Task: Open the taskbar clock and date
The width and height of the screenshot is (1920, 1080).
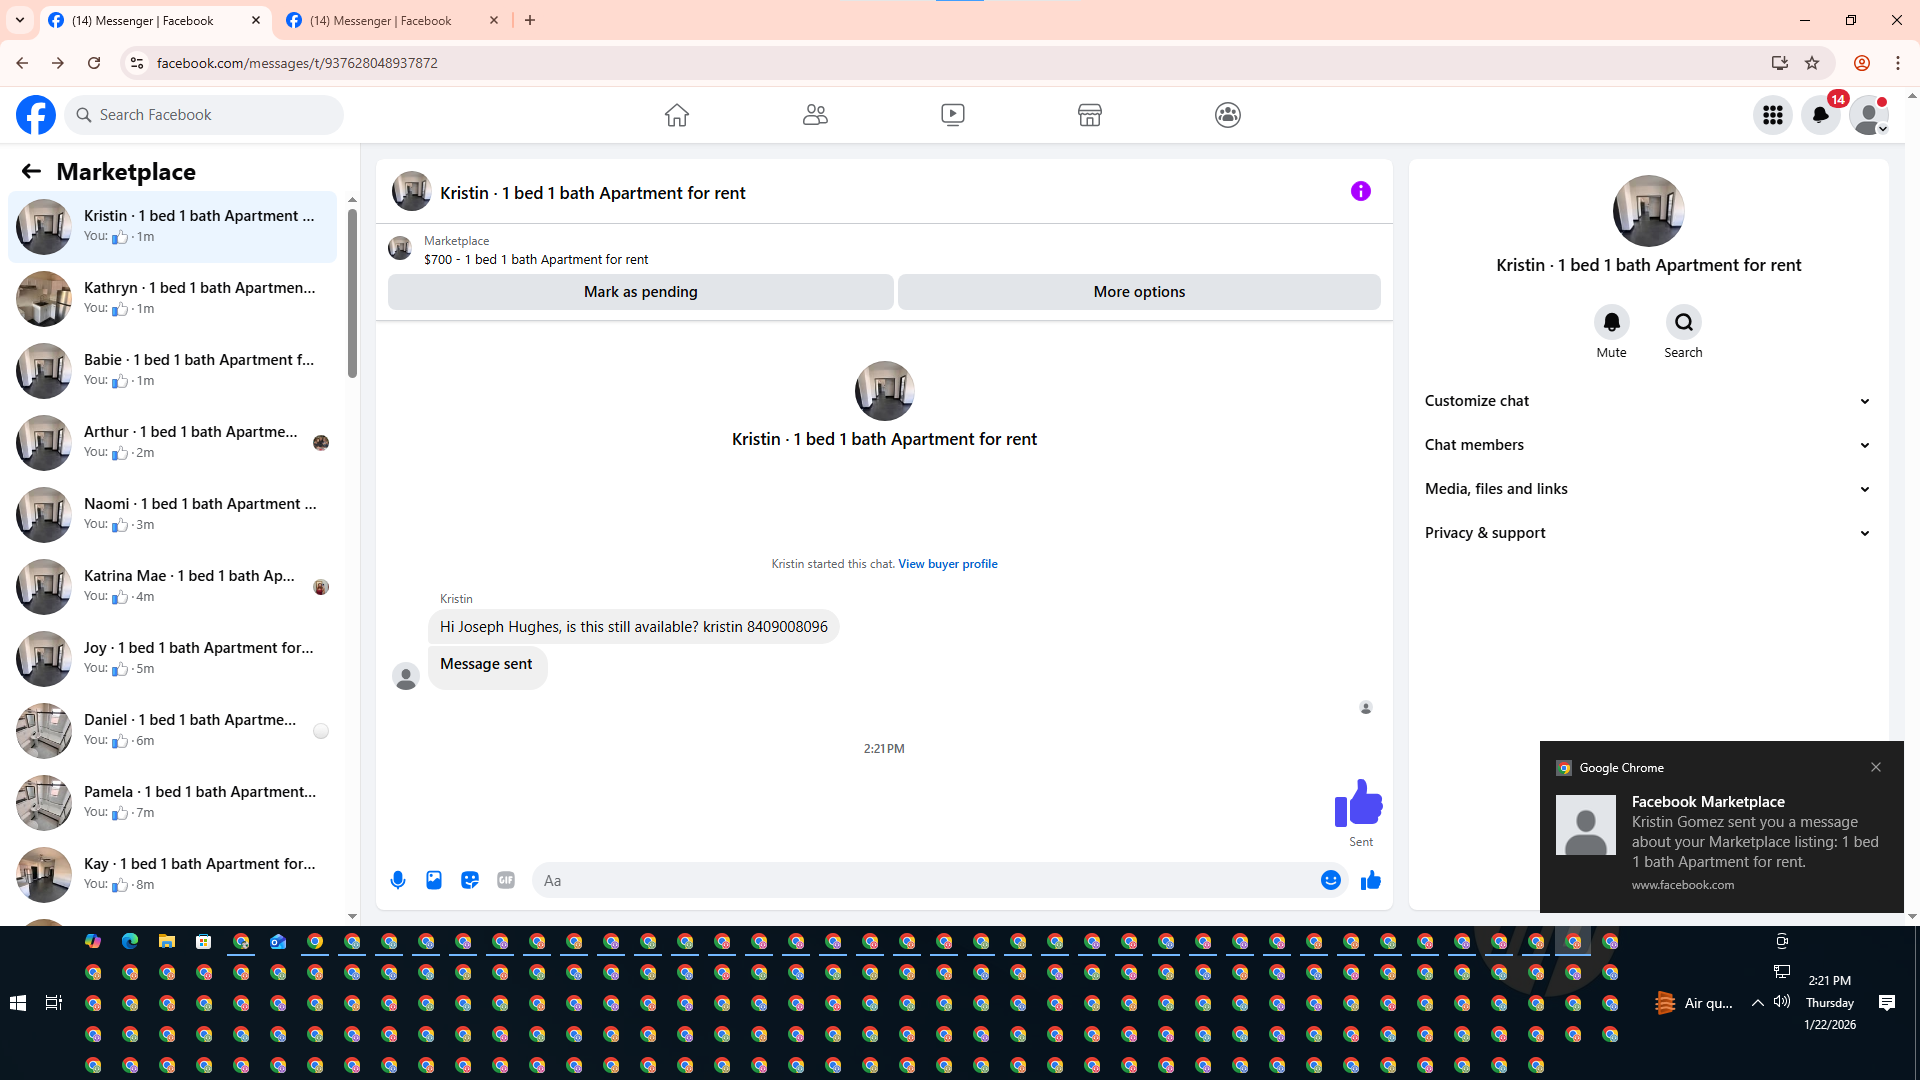Action: pyautogui.click(x=1830, y=1003)
